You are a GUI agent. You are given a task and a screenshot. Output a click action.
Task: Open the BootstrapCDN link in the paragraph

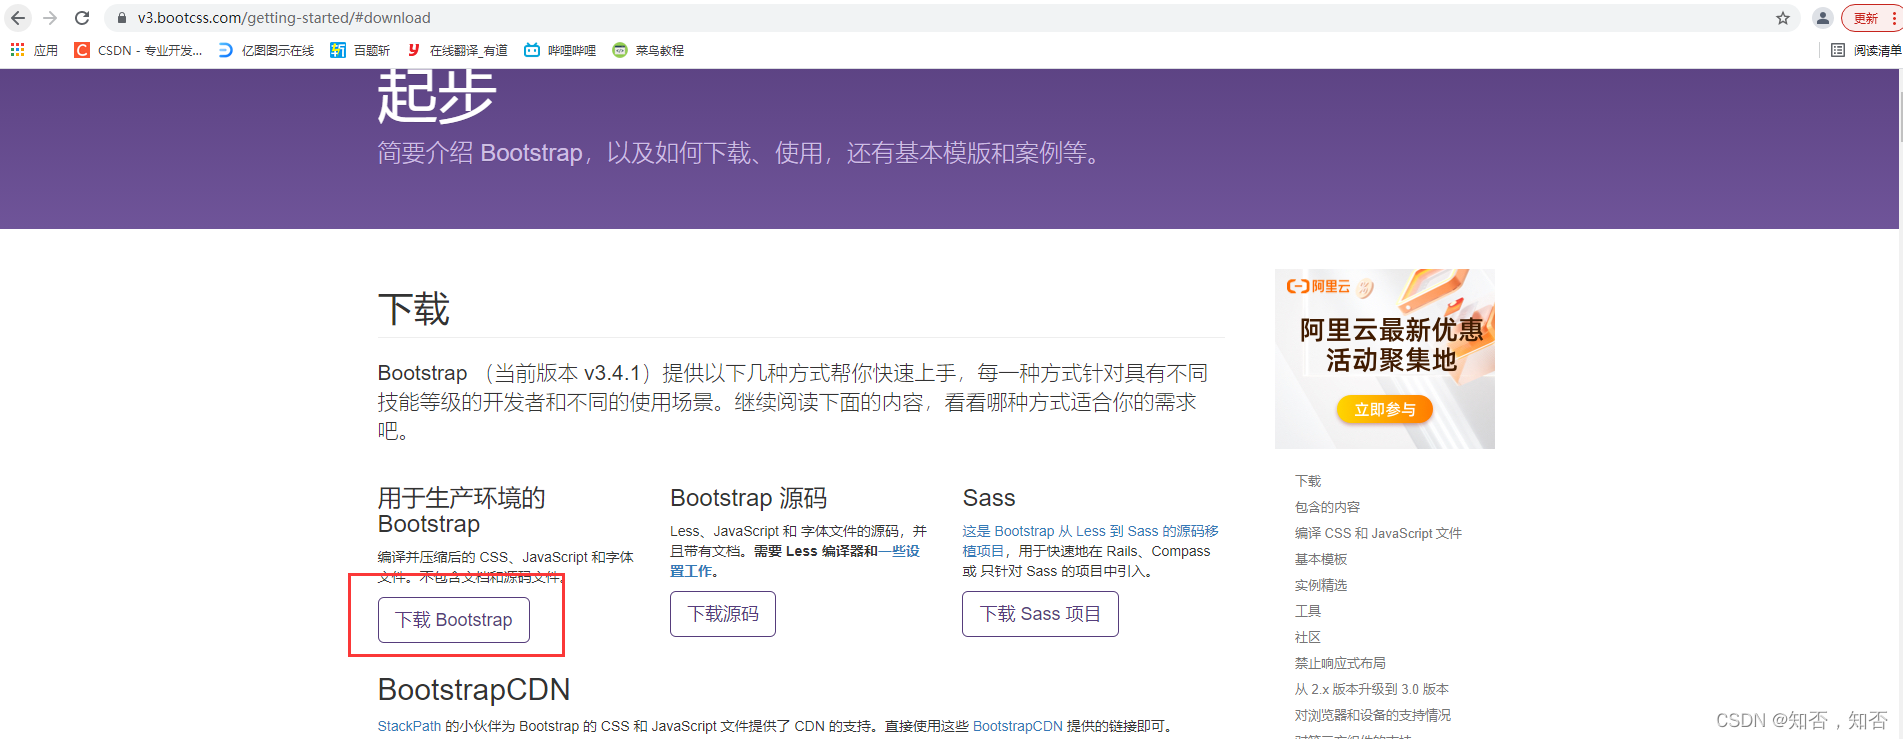click(x=1017, y=726)
